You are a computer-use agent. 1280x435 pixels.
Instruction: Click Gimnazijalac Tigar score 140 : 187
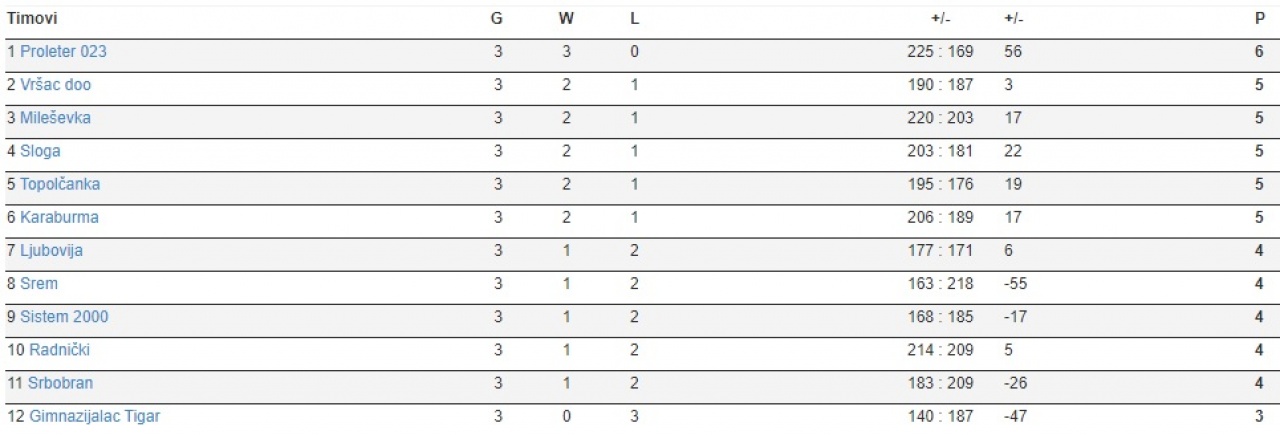pos(940,416)
